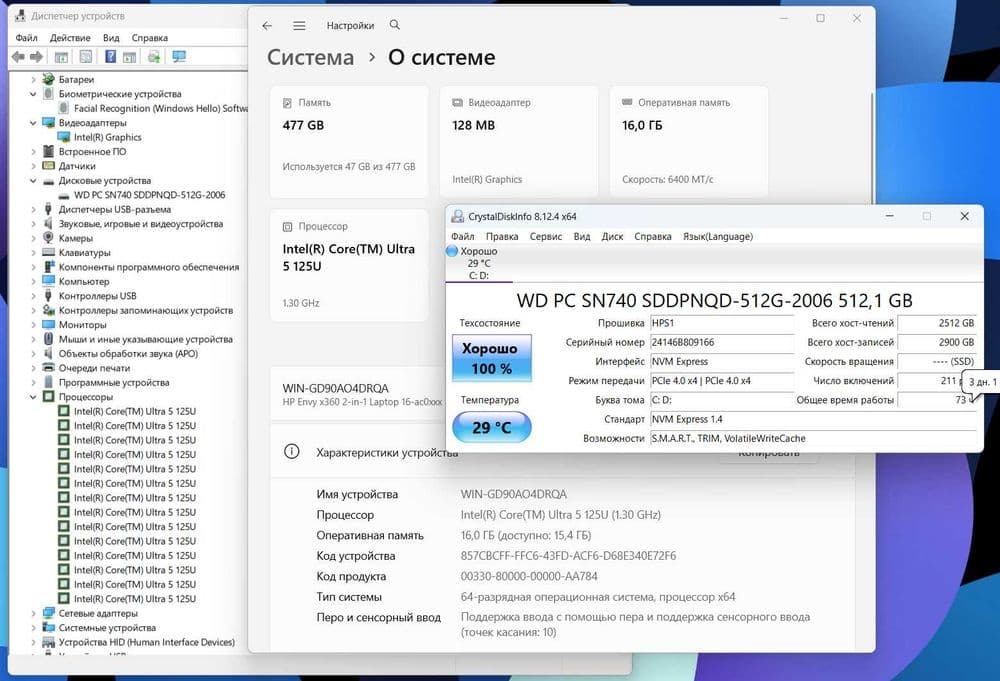This screenshot has height=681, width=1000.
Task: Select Intel(R) Graphics device in tree
Action: click(x=107, y=137)
